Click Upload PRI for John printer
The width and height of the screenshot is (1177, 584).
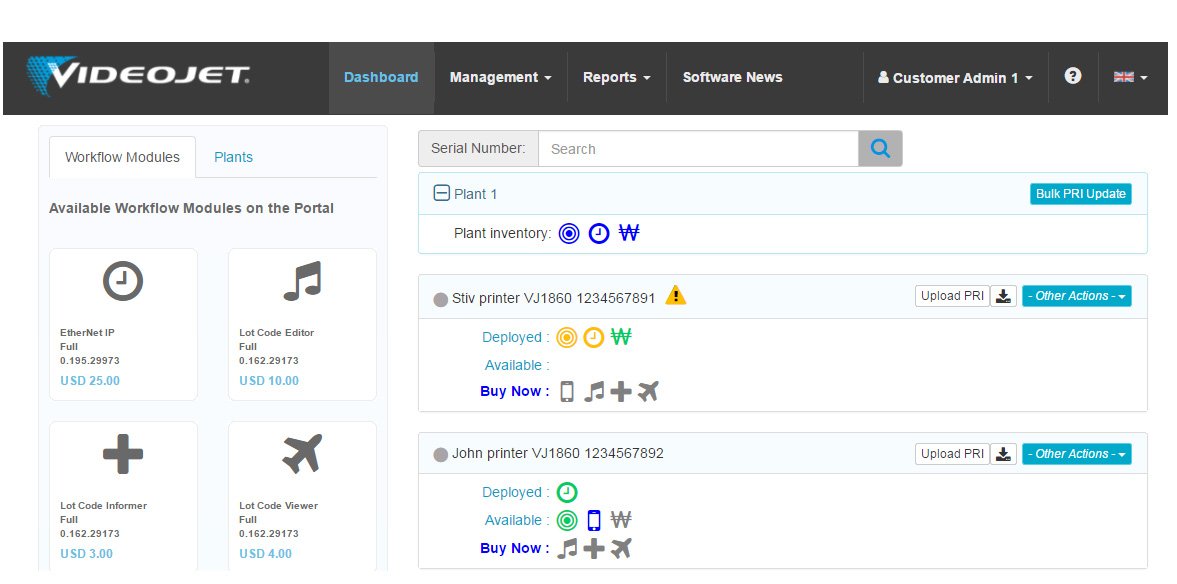[952, 453]
